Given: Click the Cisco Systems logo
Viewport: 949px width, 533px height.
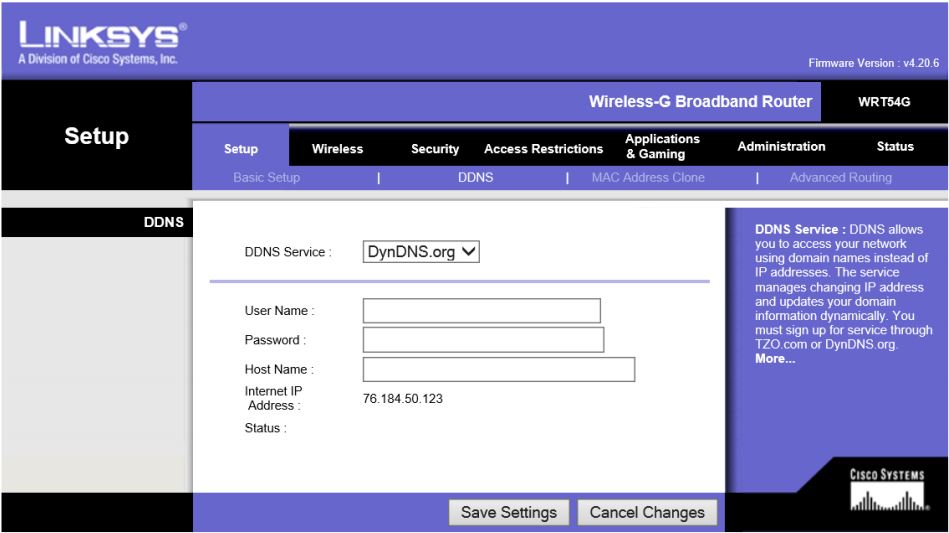Looking at the screenshot, I should (x=887, y=489).
